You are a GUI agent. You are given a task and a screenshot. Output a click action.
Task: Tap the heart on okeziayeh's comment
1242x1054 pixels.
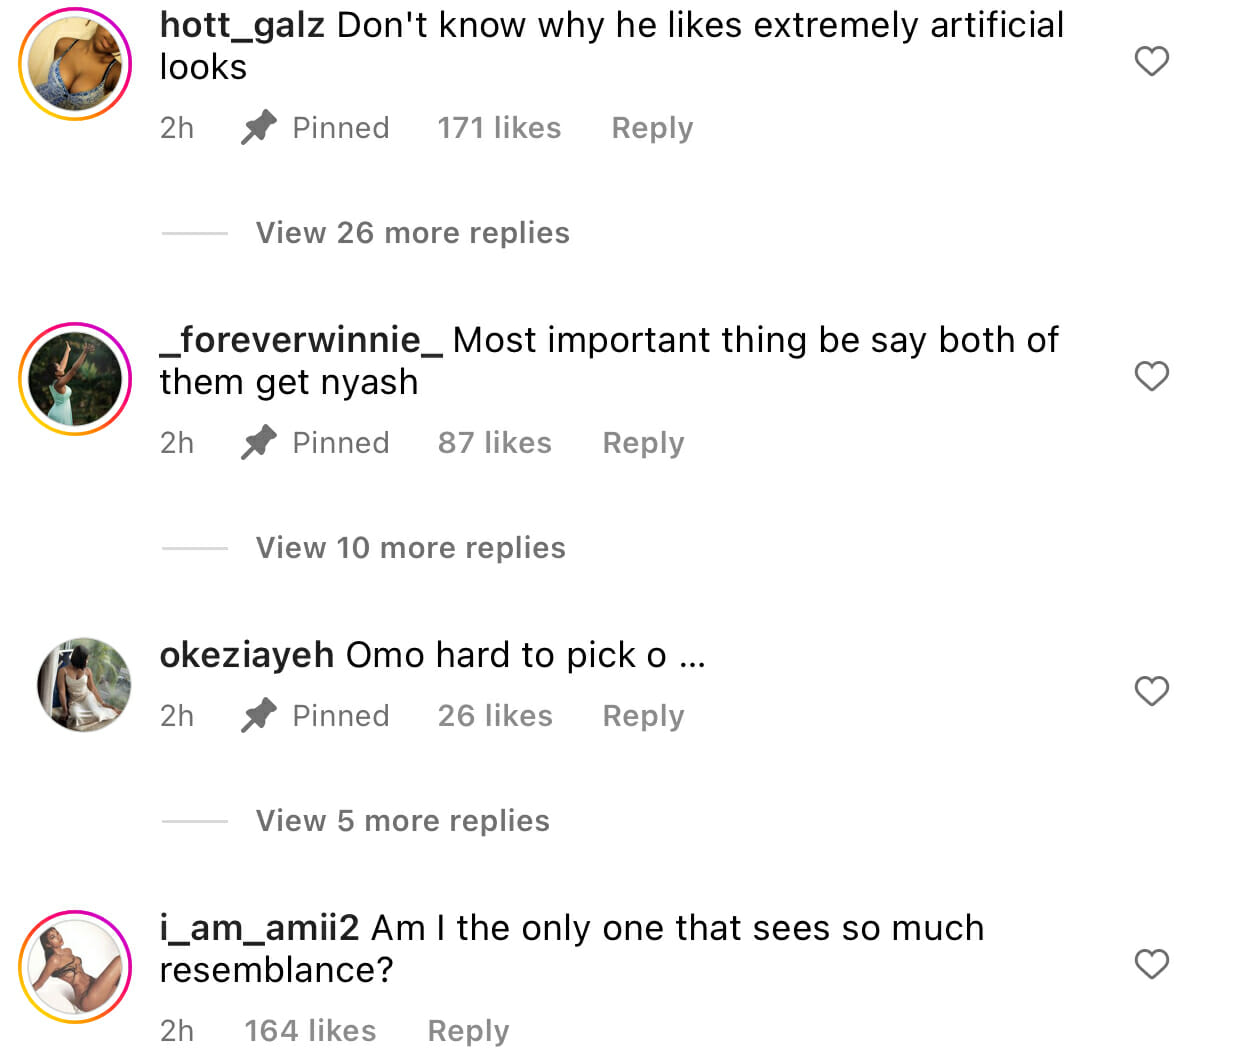click(1151, 691)
